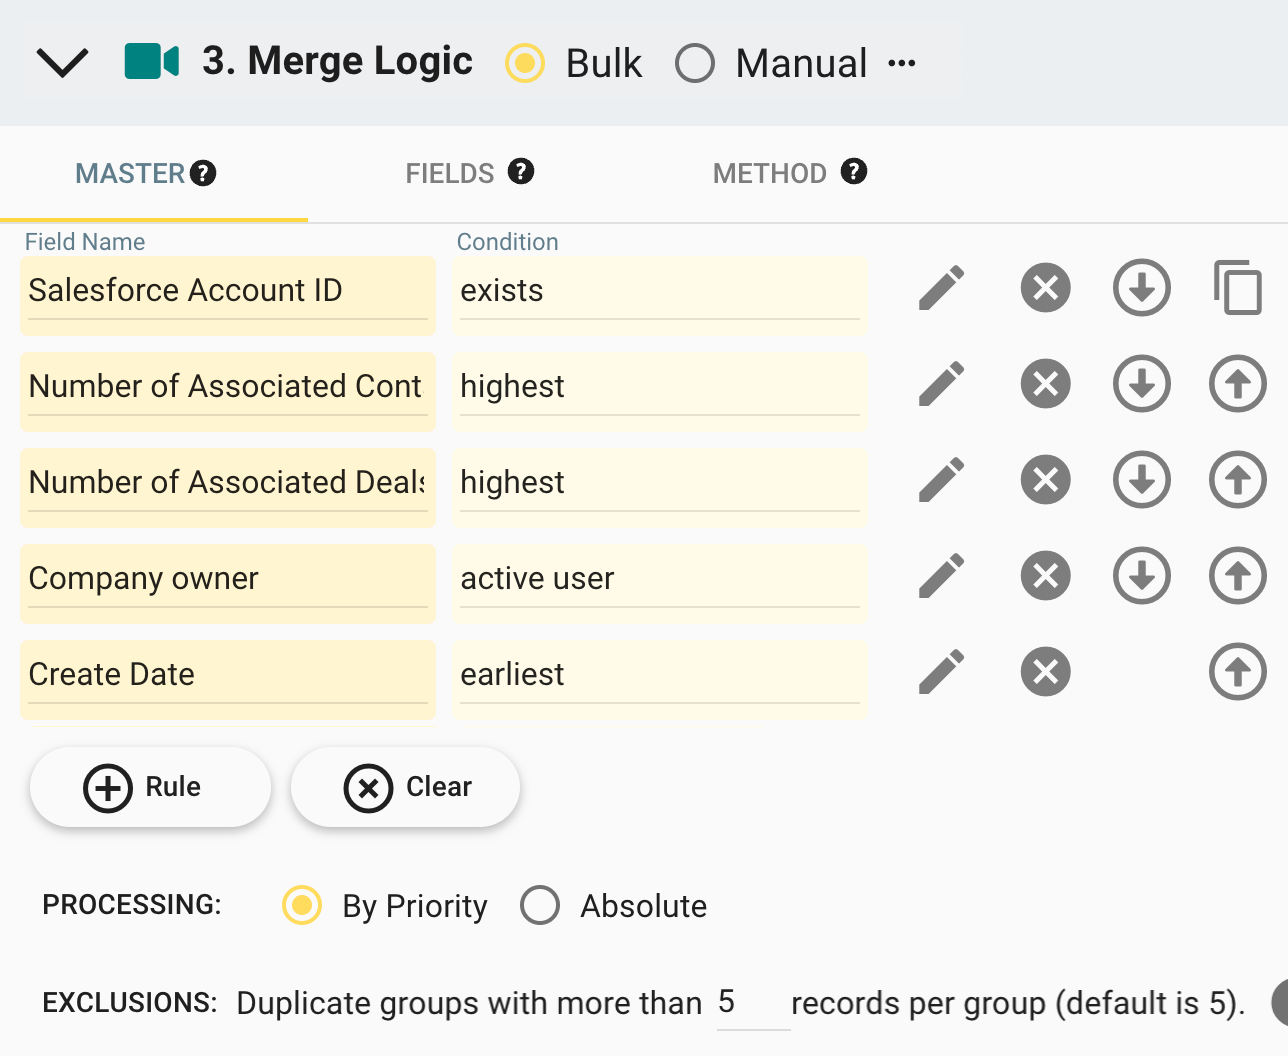Edit the Number of Associated Deals rule
The width and height of the screenshot is (1288, 1058).
pyautogui.click(x=941, y=480)
